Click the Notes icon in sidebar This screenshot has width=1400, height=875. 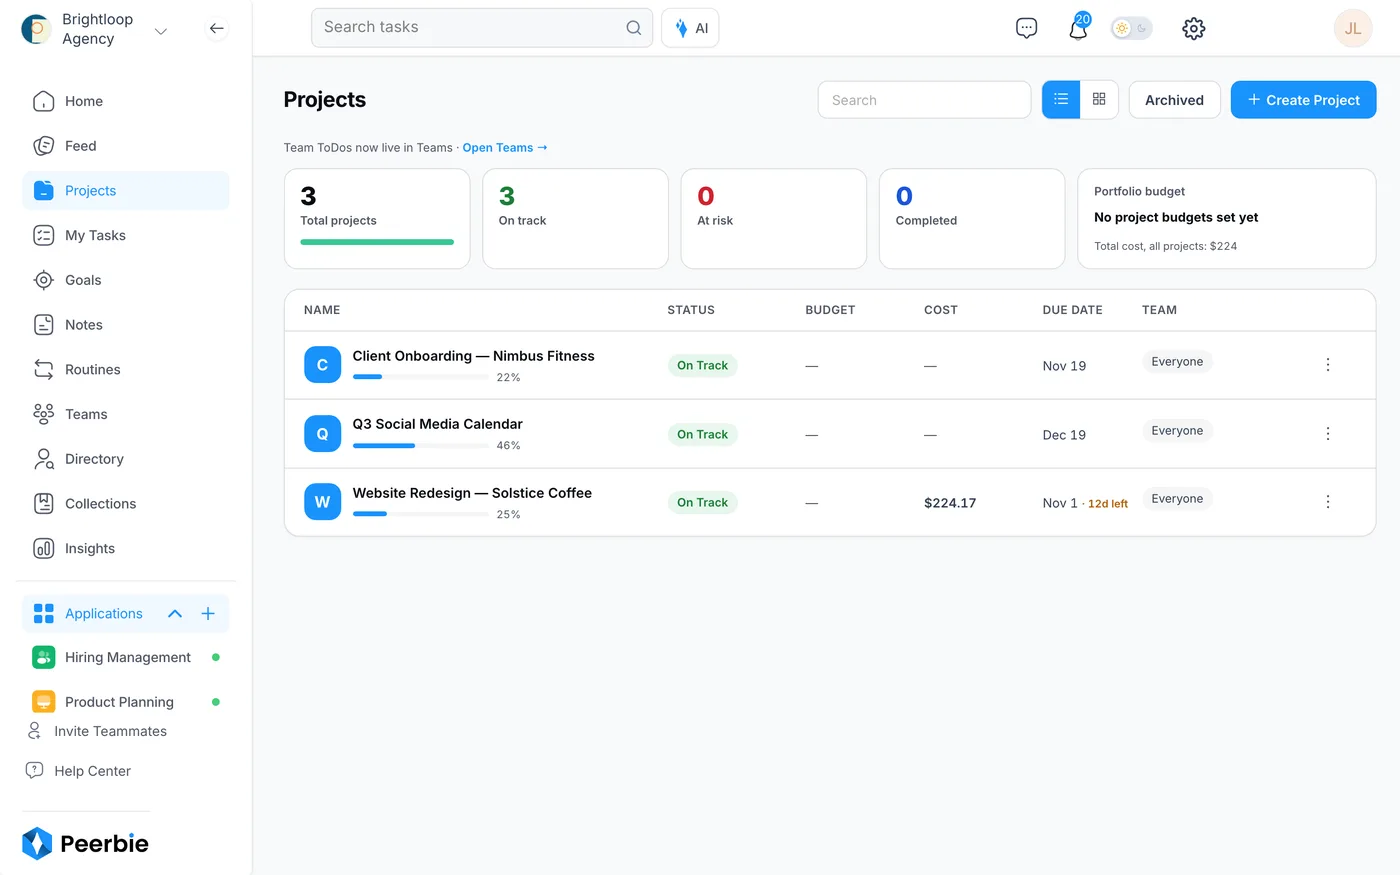pos(43,325)
